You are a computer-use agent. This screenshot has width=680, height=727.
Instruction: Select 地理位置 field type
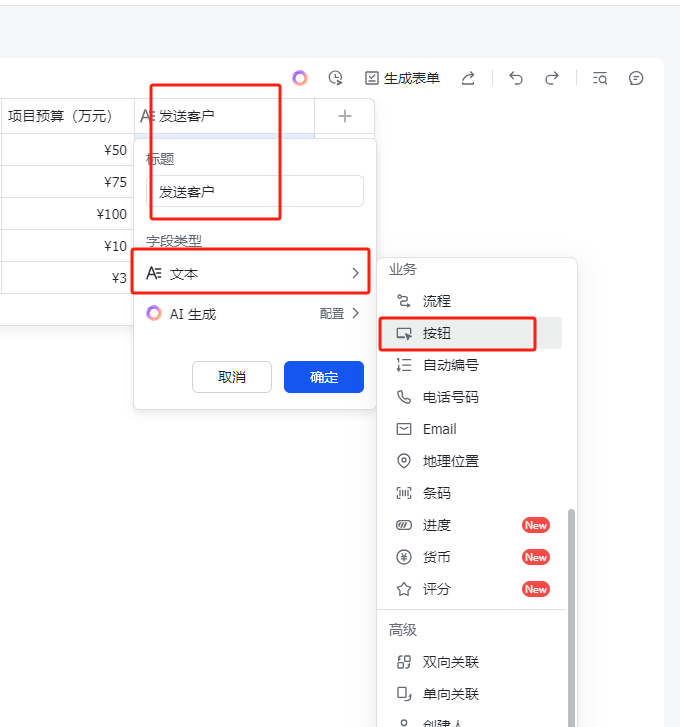(471, 461)
